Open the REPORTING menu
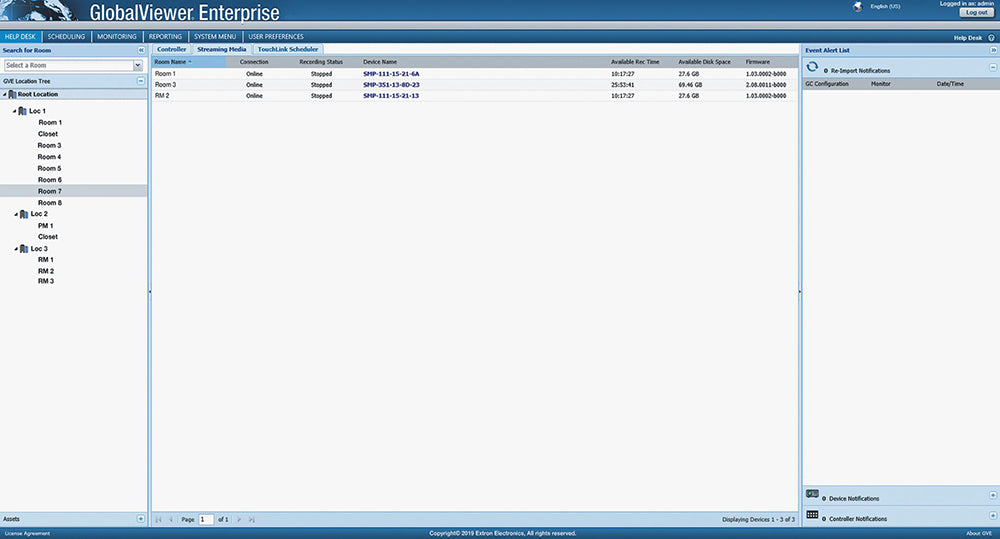This screenshot has width=1000, height=539. 165,37
